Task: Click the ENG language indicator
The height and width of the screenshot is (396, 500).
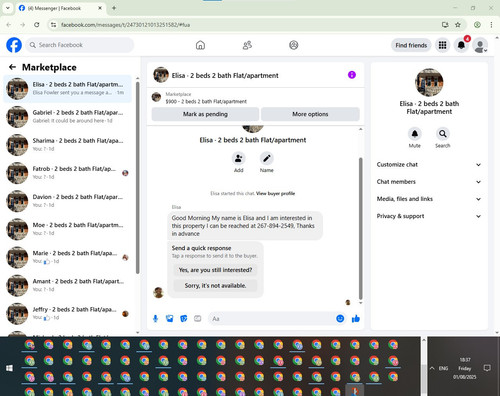Action: click(x=443, y=368)
